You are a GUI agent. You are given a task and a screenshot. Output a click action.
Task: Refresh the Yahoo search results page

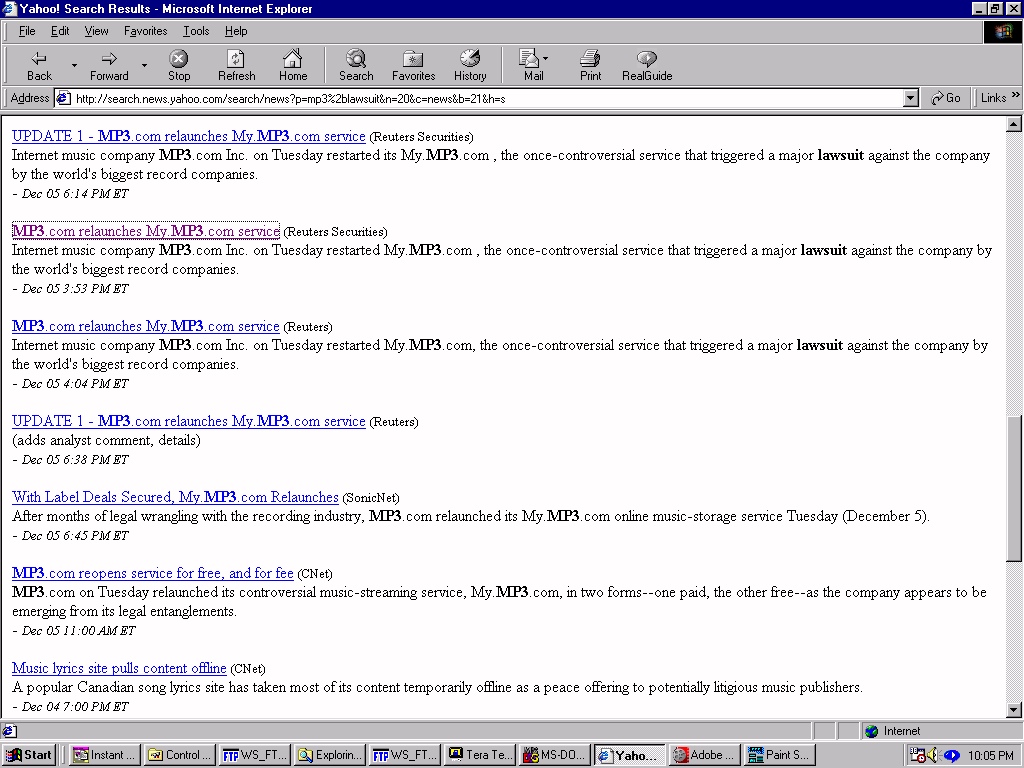pyautogui.click(x=236, y=66)
